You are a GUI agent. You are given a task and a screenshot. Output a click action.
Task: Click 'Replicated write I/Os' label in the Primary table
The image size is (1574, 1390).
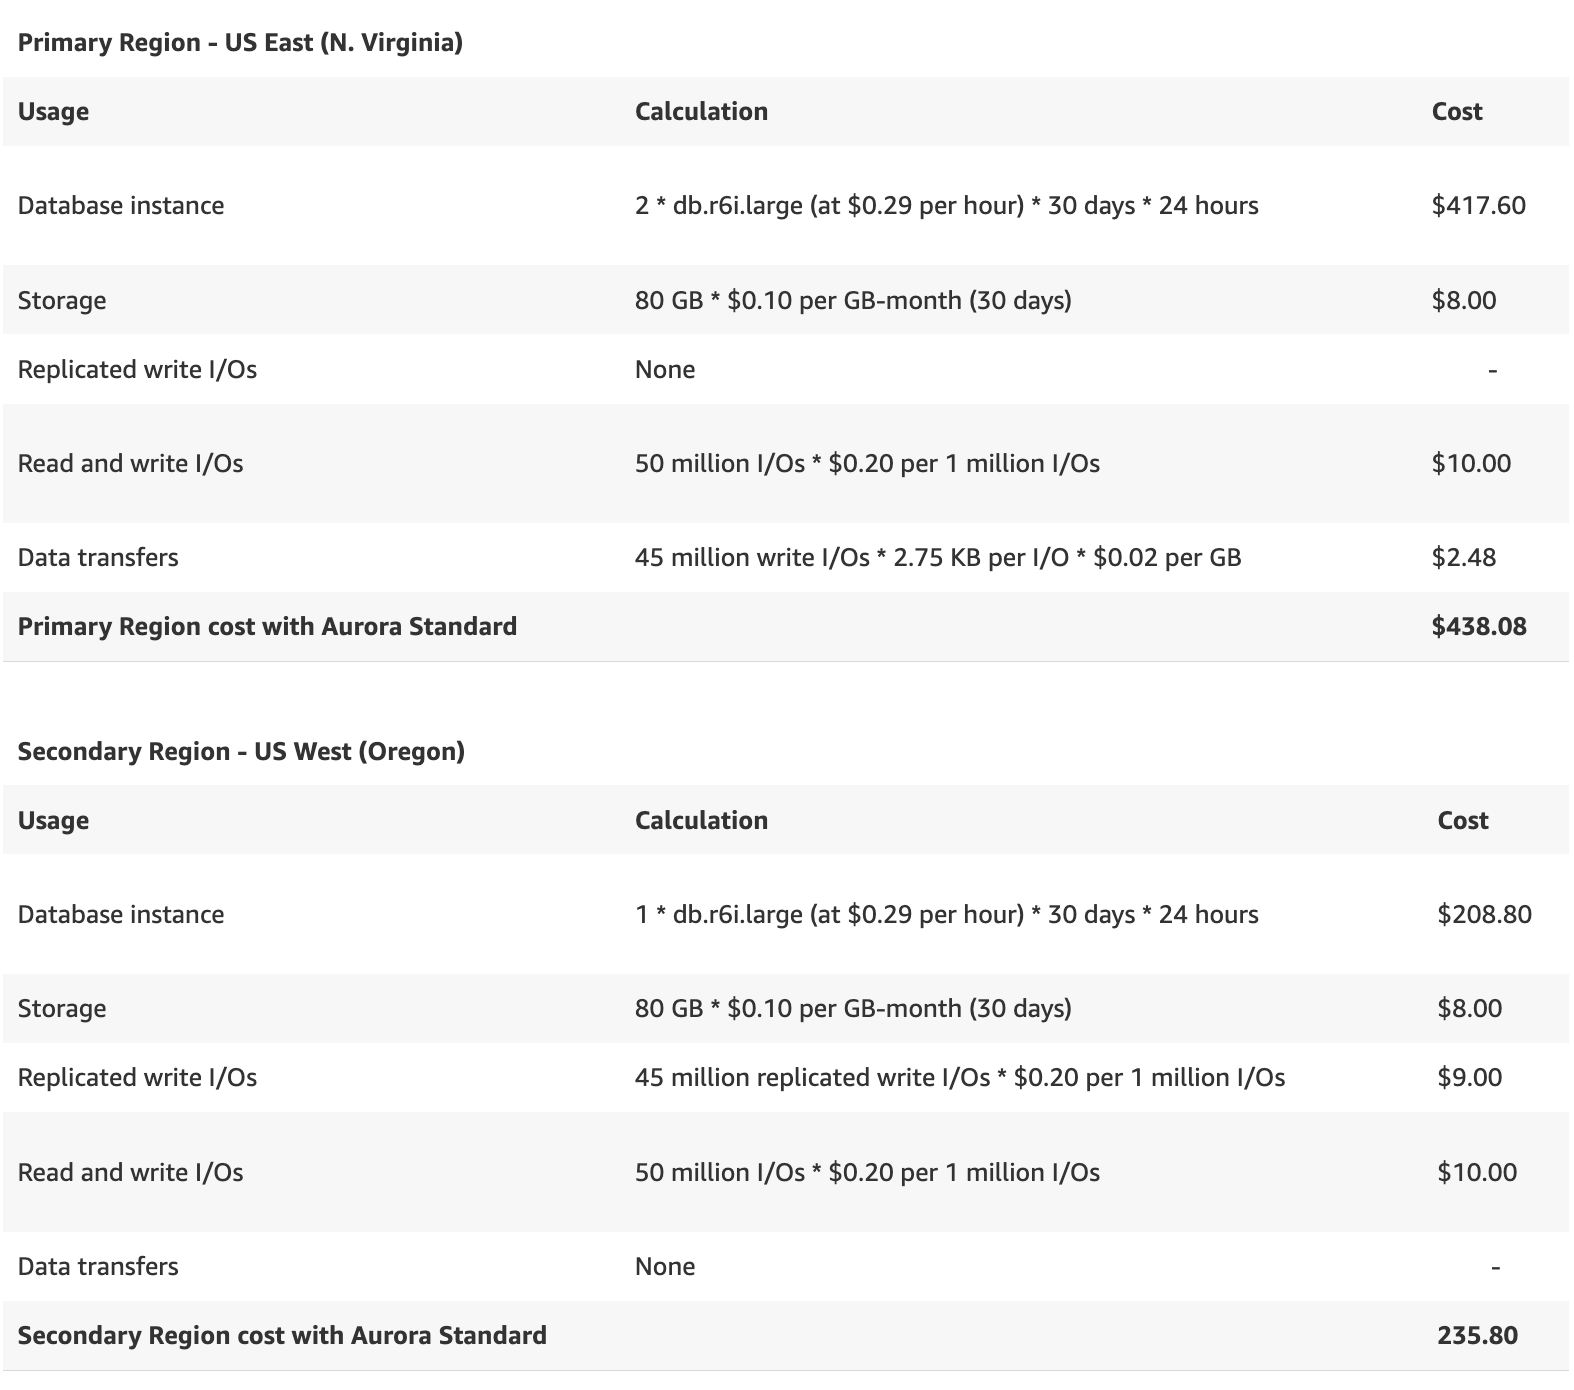[137, 369]
